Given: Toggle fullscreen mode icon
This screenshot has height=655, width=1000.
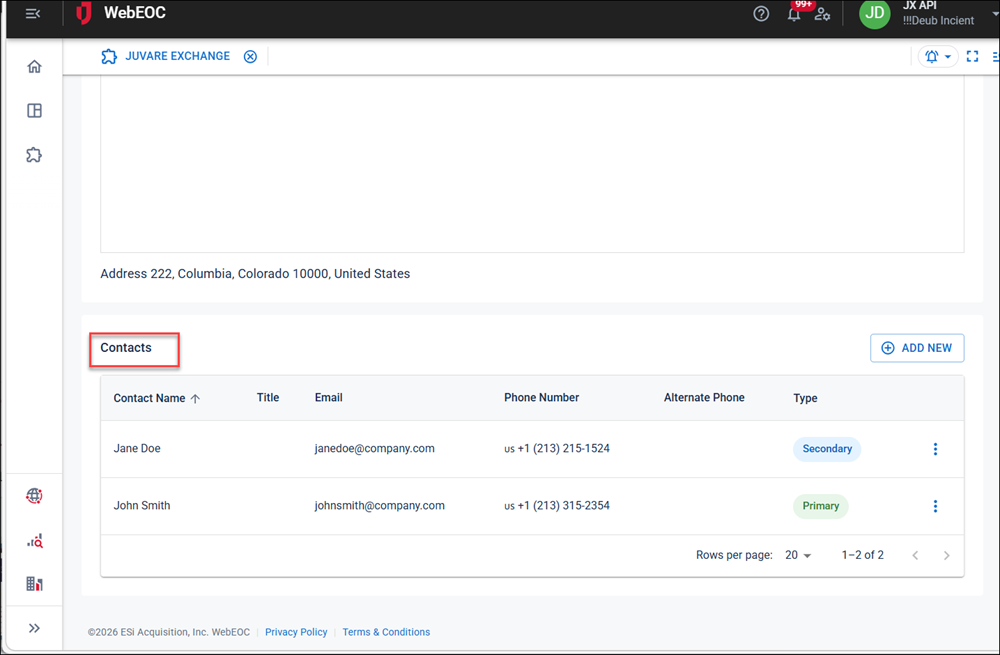Looking at the screenshot, I should (973, 57).
